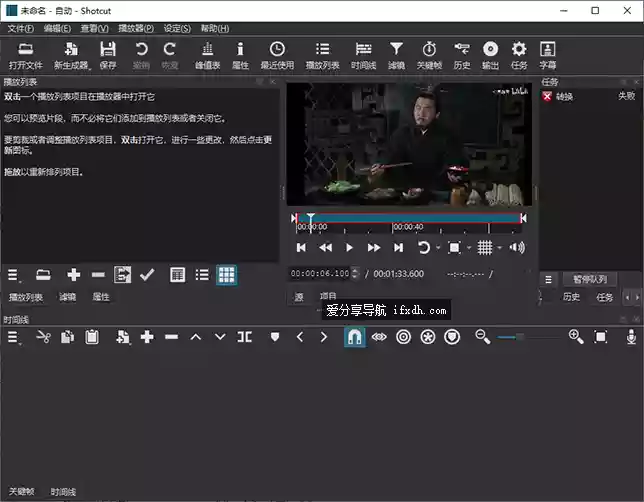Image resolution: width=644 pixels, height=502 pixels.
Task: Expand the zoom options dropdown arrow
Action: pos(469,248)
